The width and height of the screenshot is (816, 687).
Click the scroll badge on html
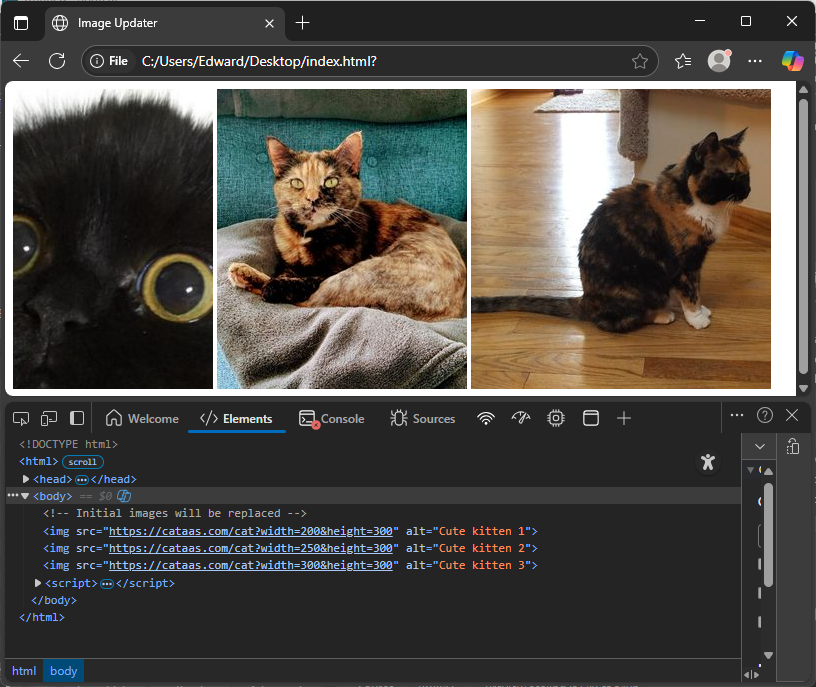click(x=83, y=462)
